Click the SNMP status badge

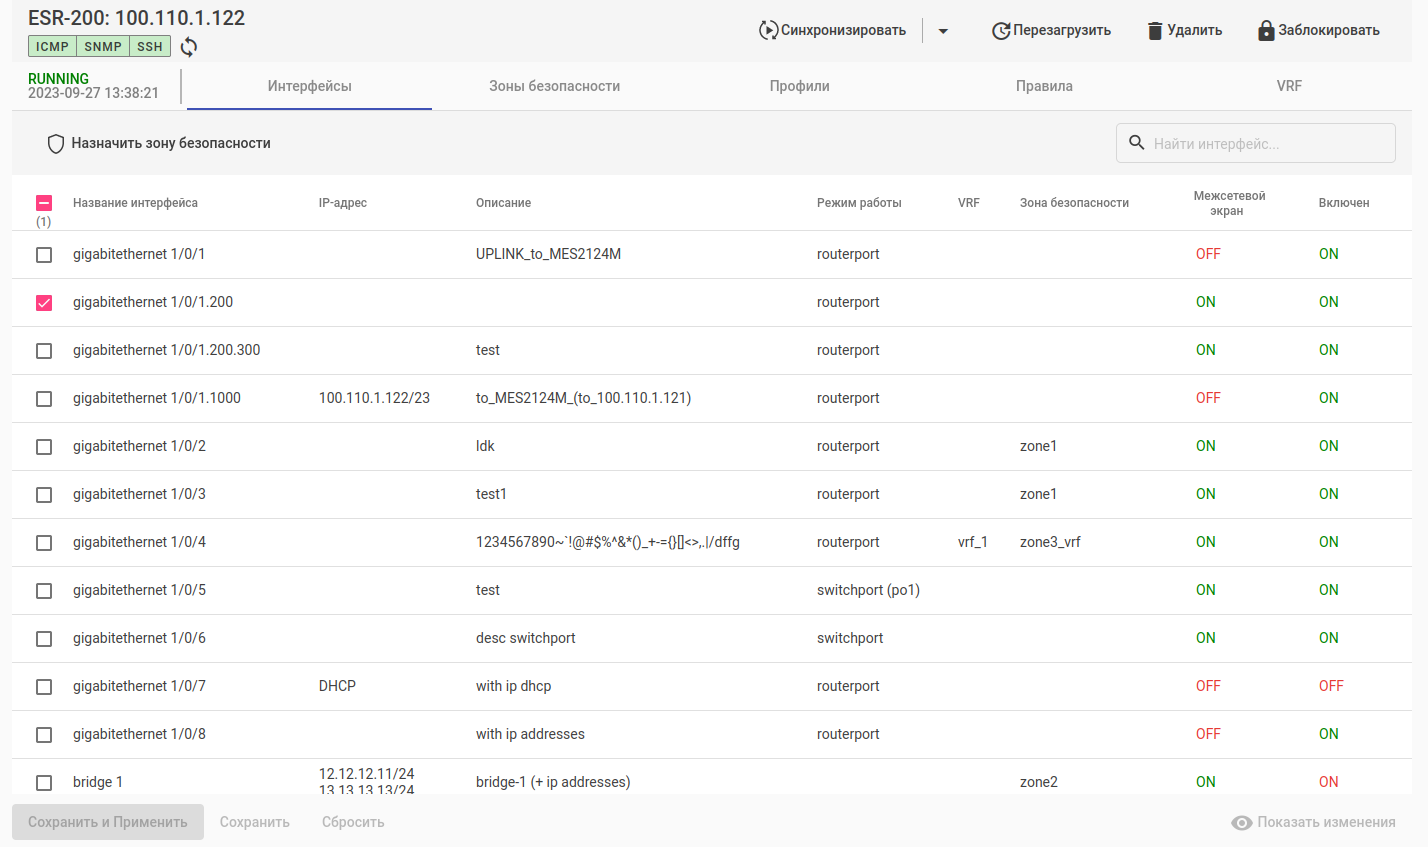pyautogui.click(x=103, y=47)
